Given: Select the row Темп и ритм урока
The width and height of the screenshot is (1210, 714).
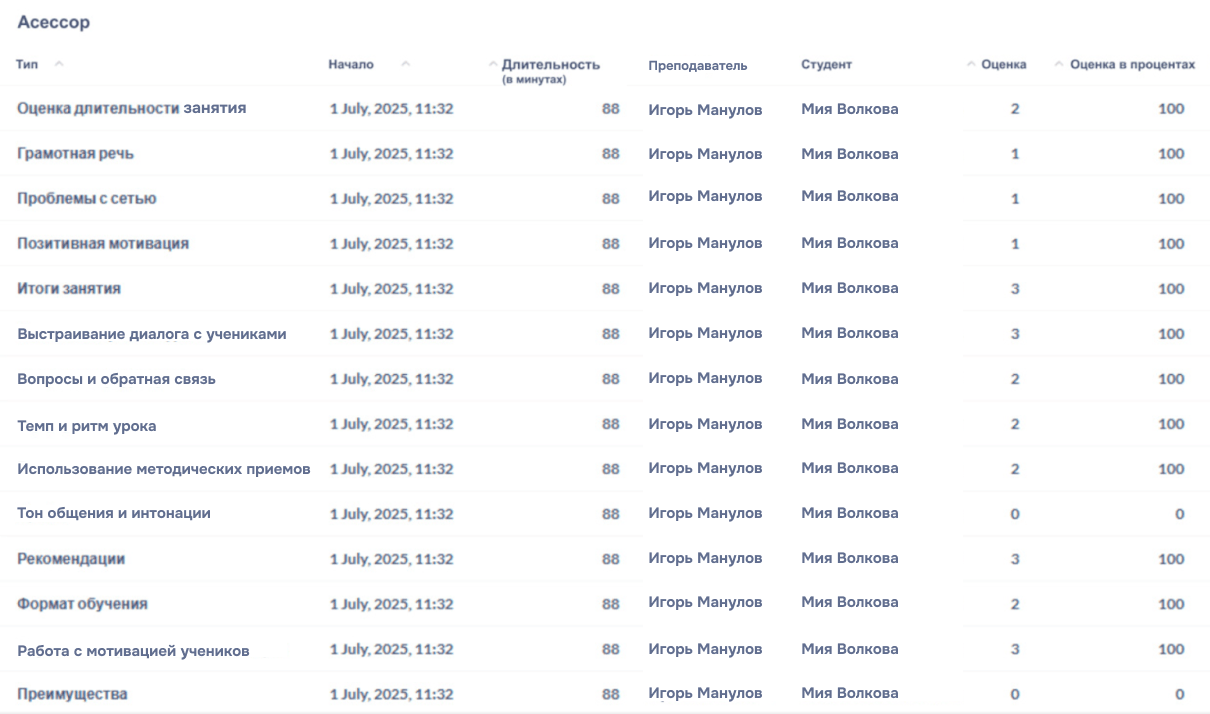Looking at the screenshot, I should 605,424.
